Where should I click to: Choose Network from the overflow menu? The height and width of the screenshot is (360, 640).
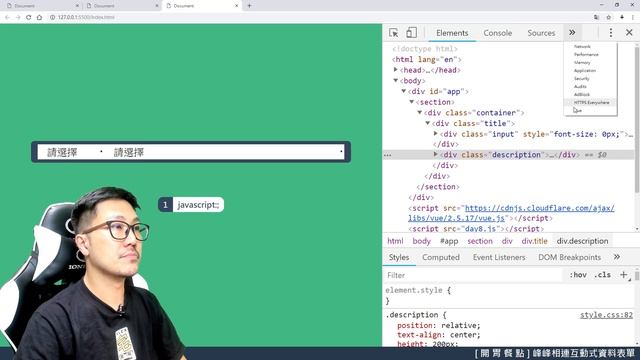tap(582, 47)
